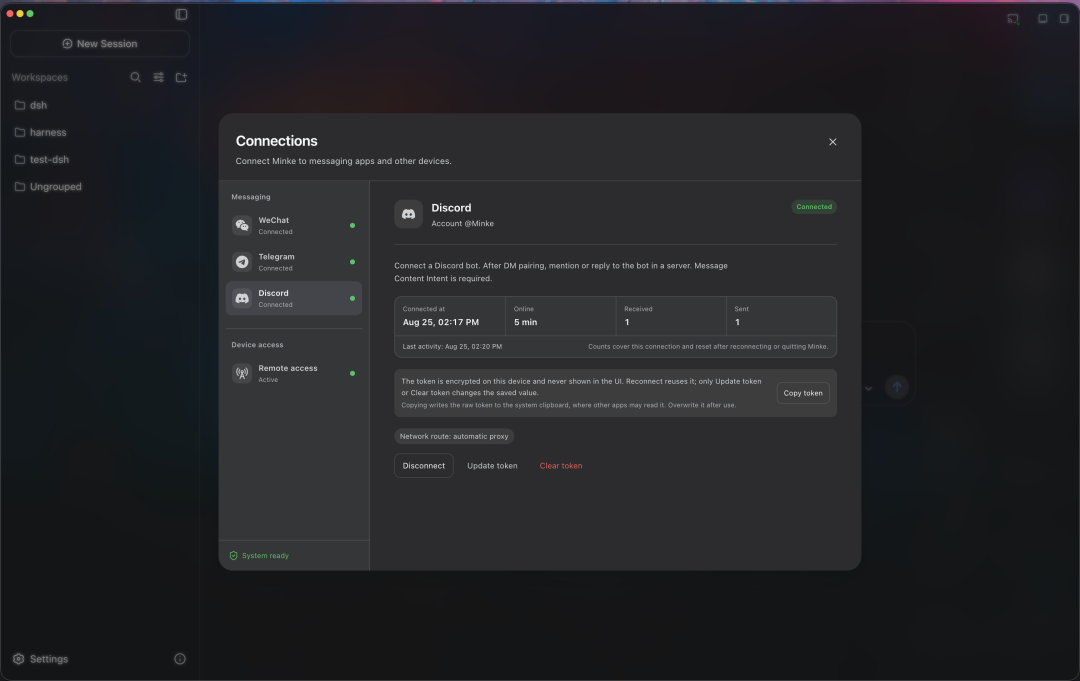
Task: Click the Last activity timestamp text
Action: (453, 346)
